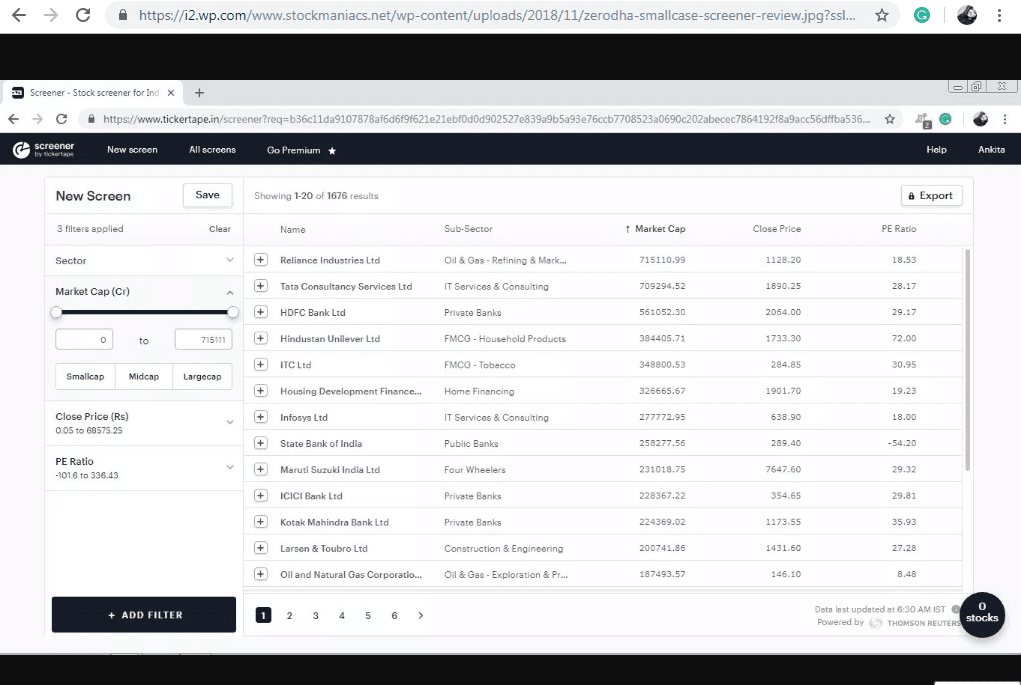
Task: Click the Screener by Tickertape logo
Action: pyautogui.click(x=44, y=150)
